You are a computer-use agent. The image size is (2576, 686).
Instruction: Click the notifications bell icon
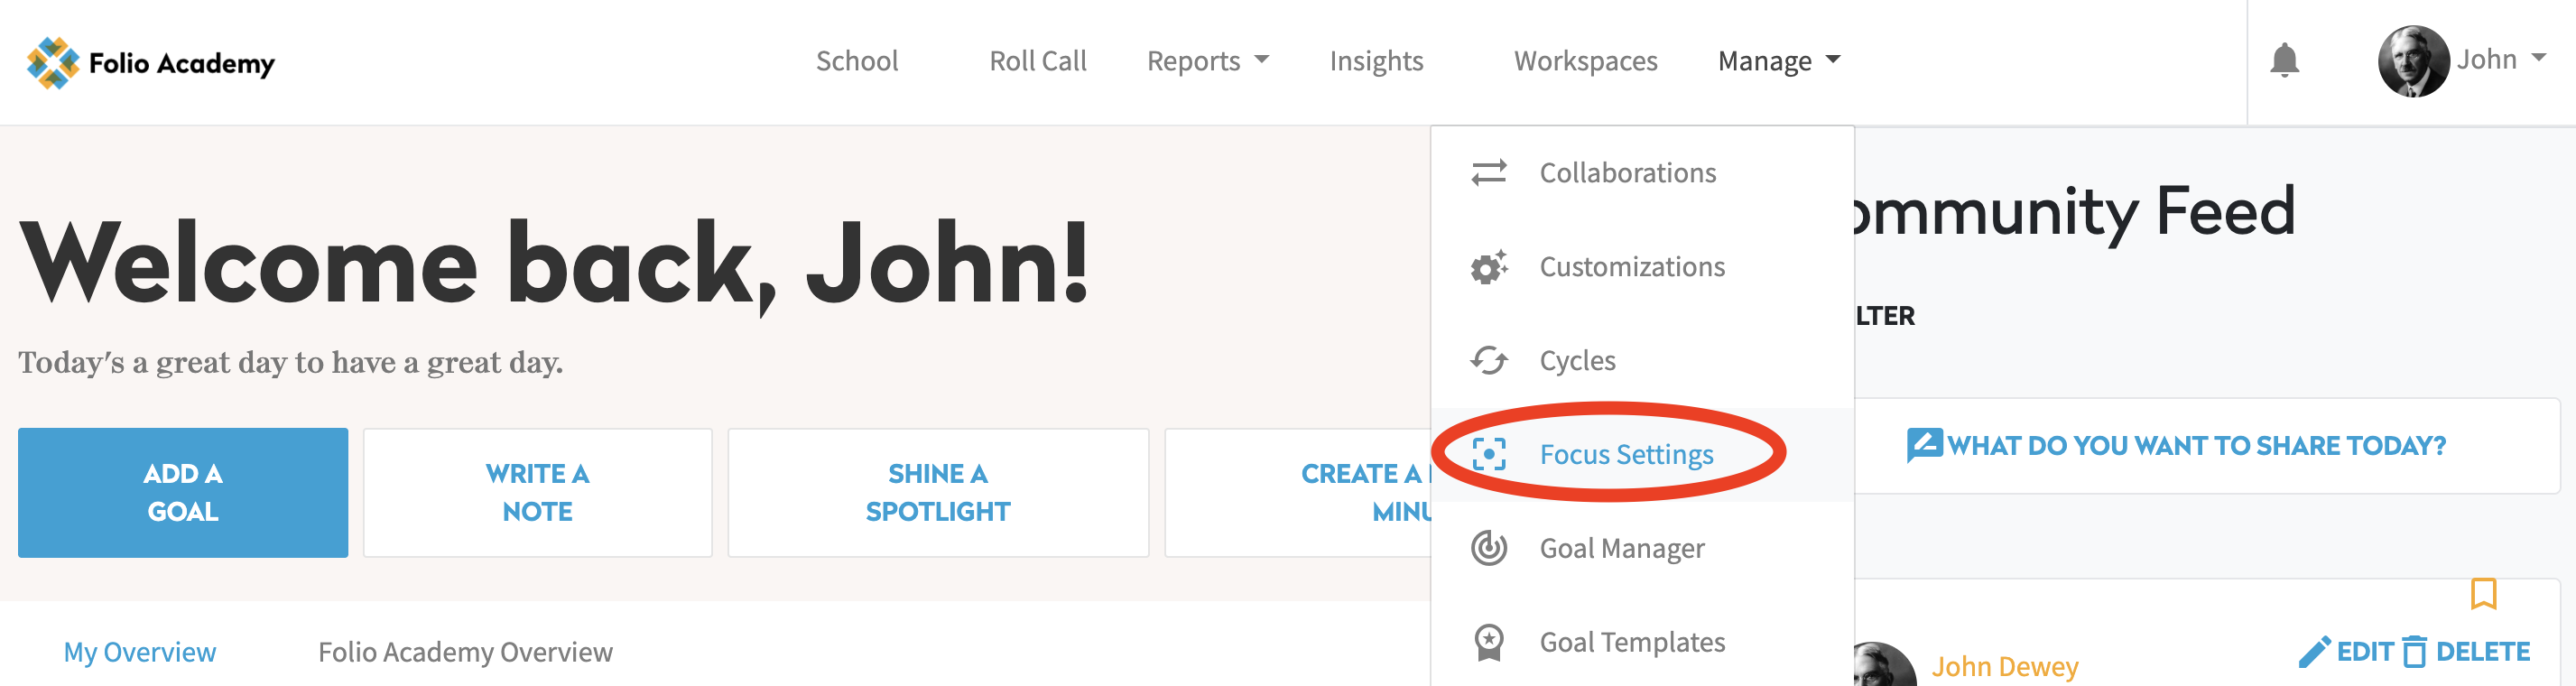[2284, 60]
